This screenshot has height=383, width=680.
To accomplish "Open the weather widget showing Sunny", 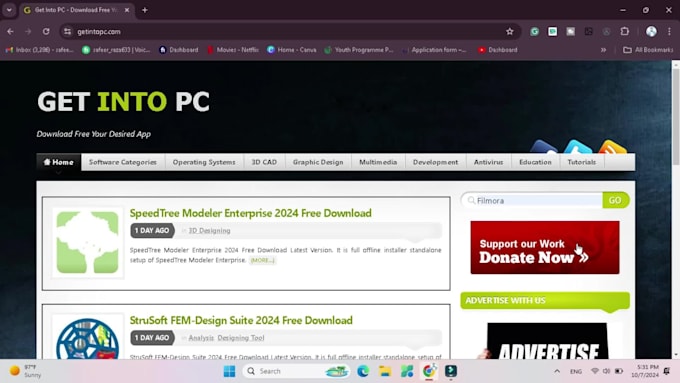I will pyautogui.click(x=26, y=371).
